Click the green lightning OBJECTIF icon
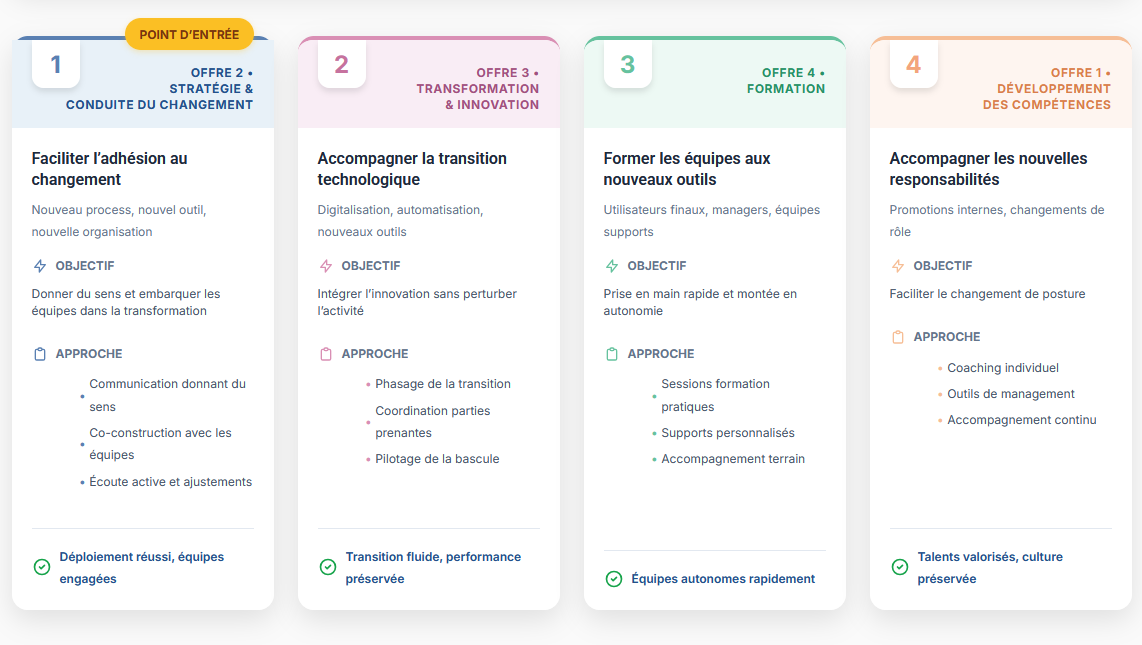The image size is (1142, 645). coord(612,266)
